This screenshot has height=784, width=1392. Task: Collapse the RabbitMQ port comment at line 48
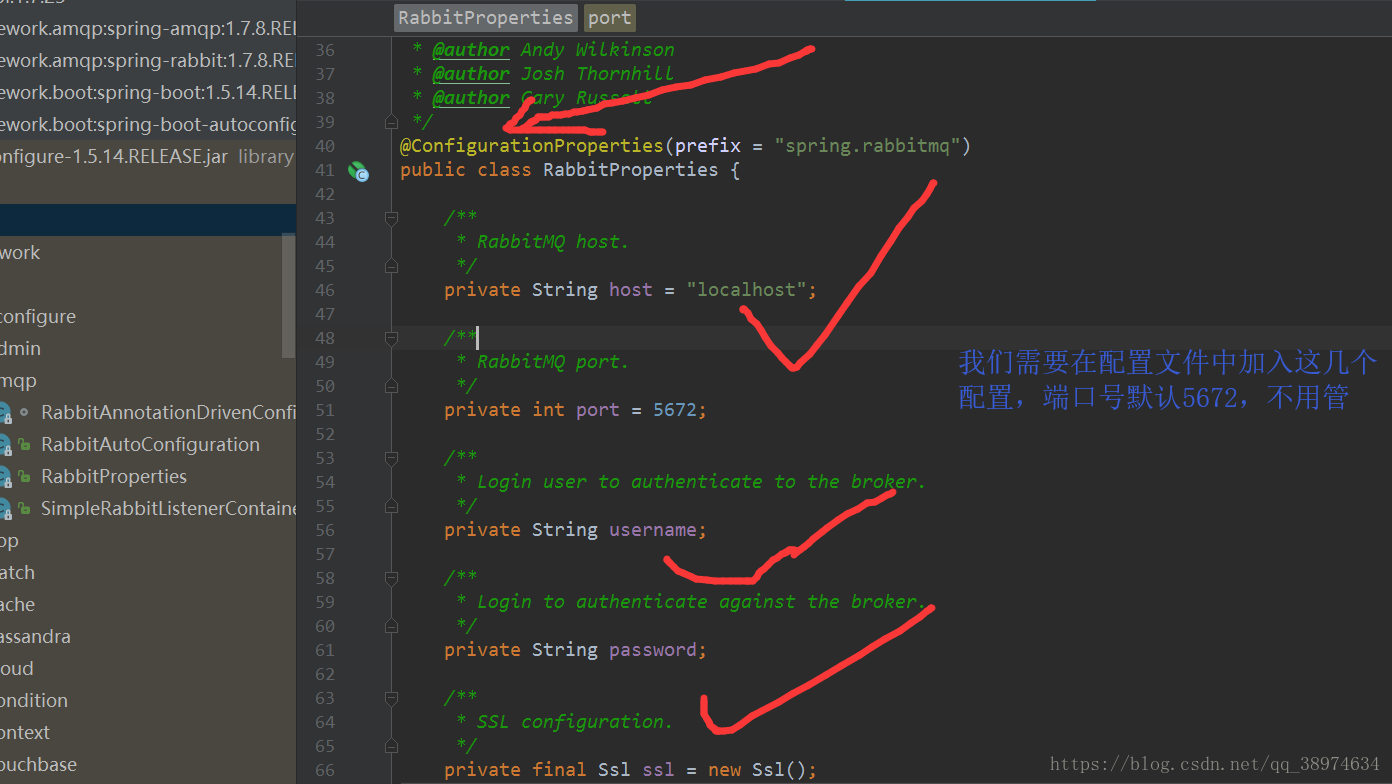pos(391,338)
